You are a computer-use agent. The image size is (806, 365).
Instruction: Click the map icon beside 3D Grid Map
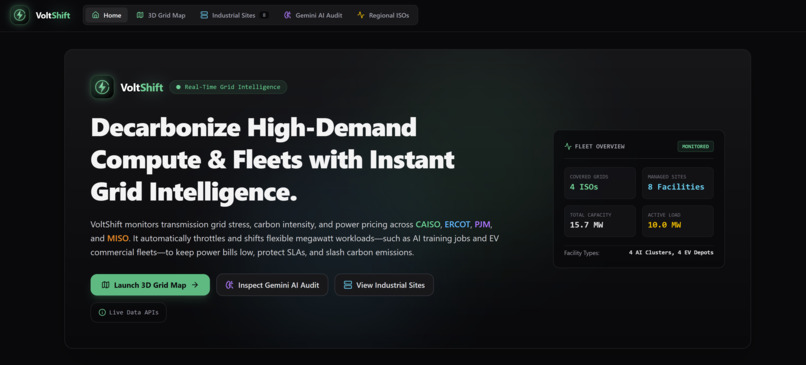pyautogui.click(x=140, y=15)
